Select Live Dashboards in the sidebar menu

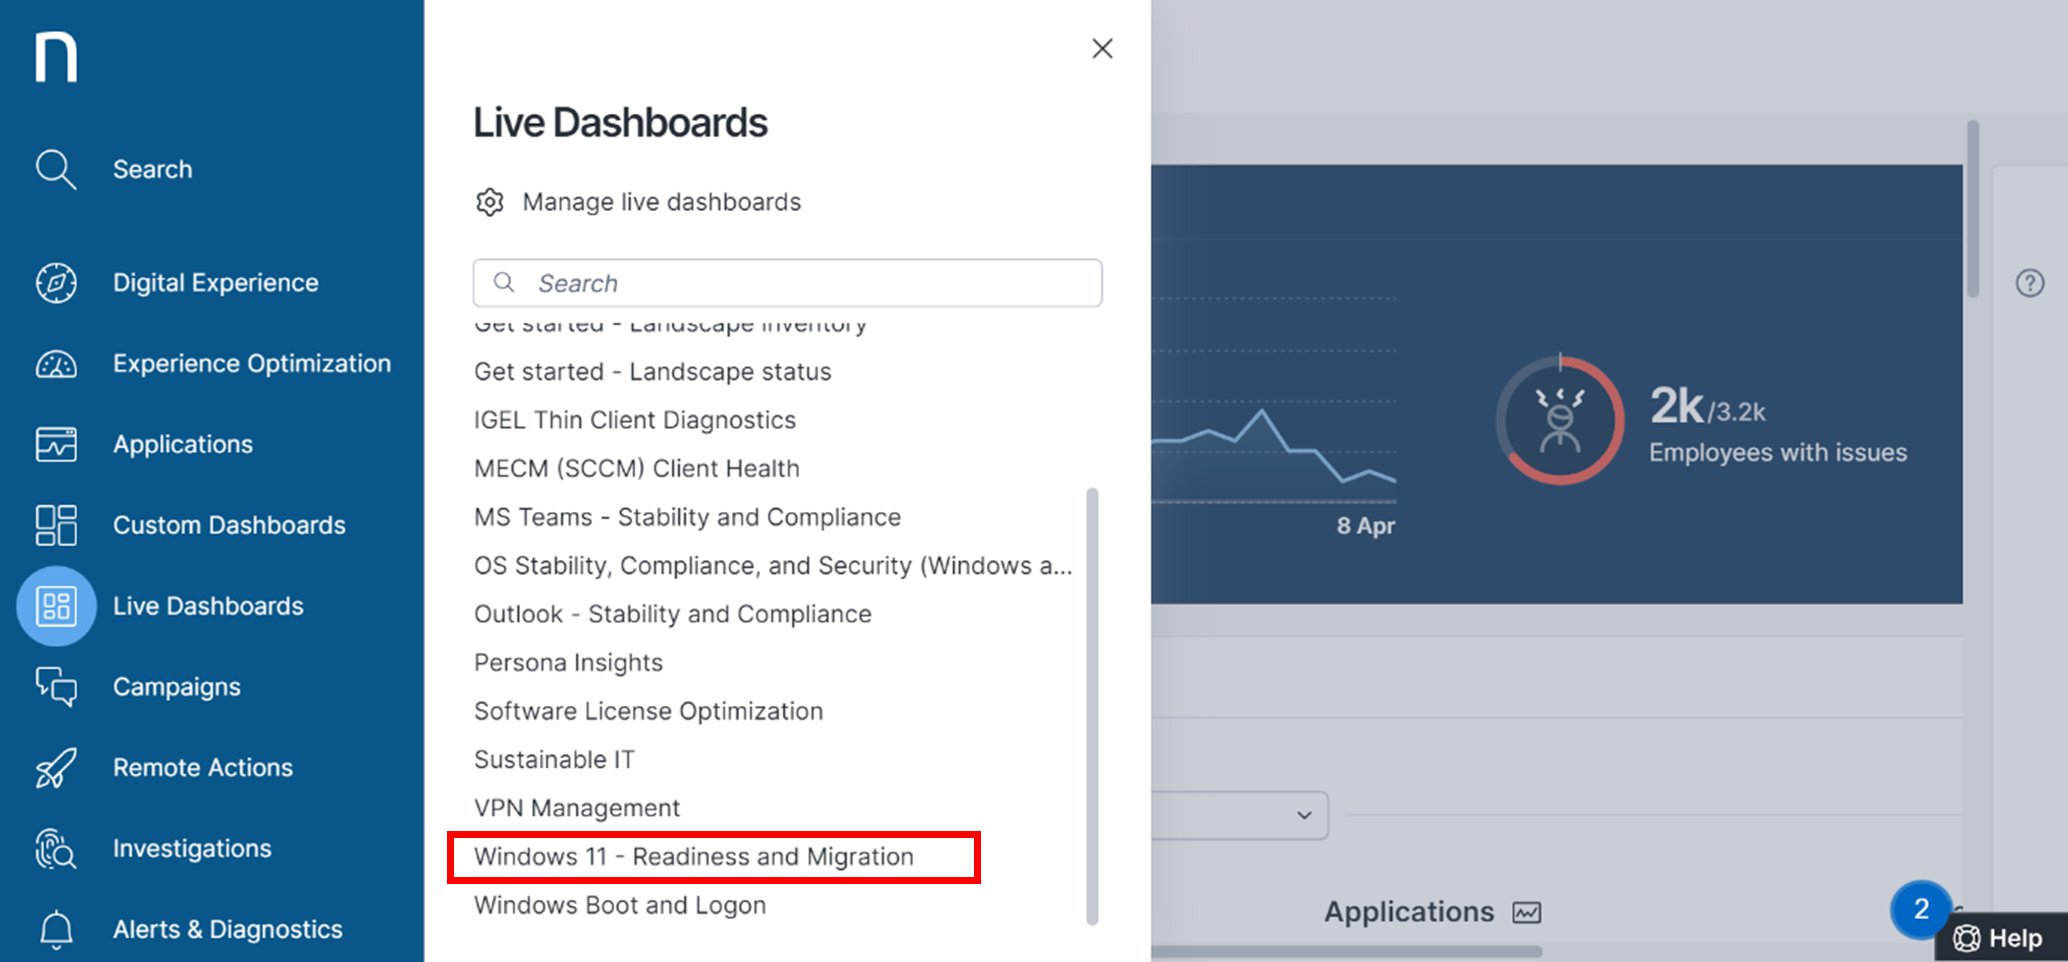(207, 606)
